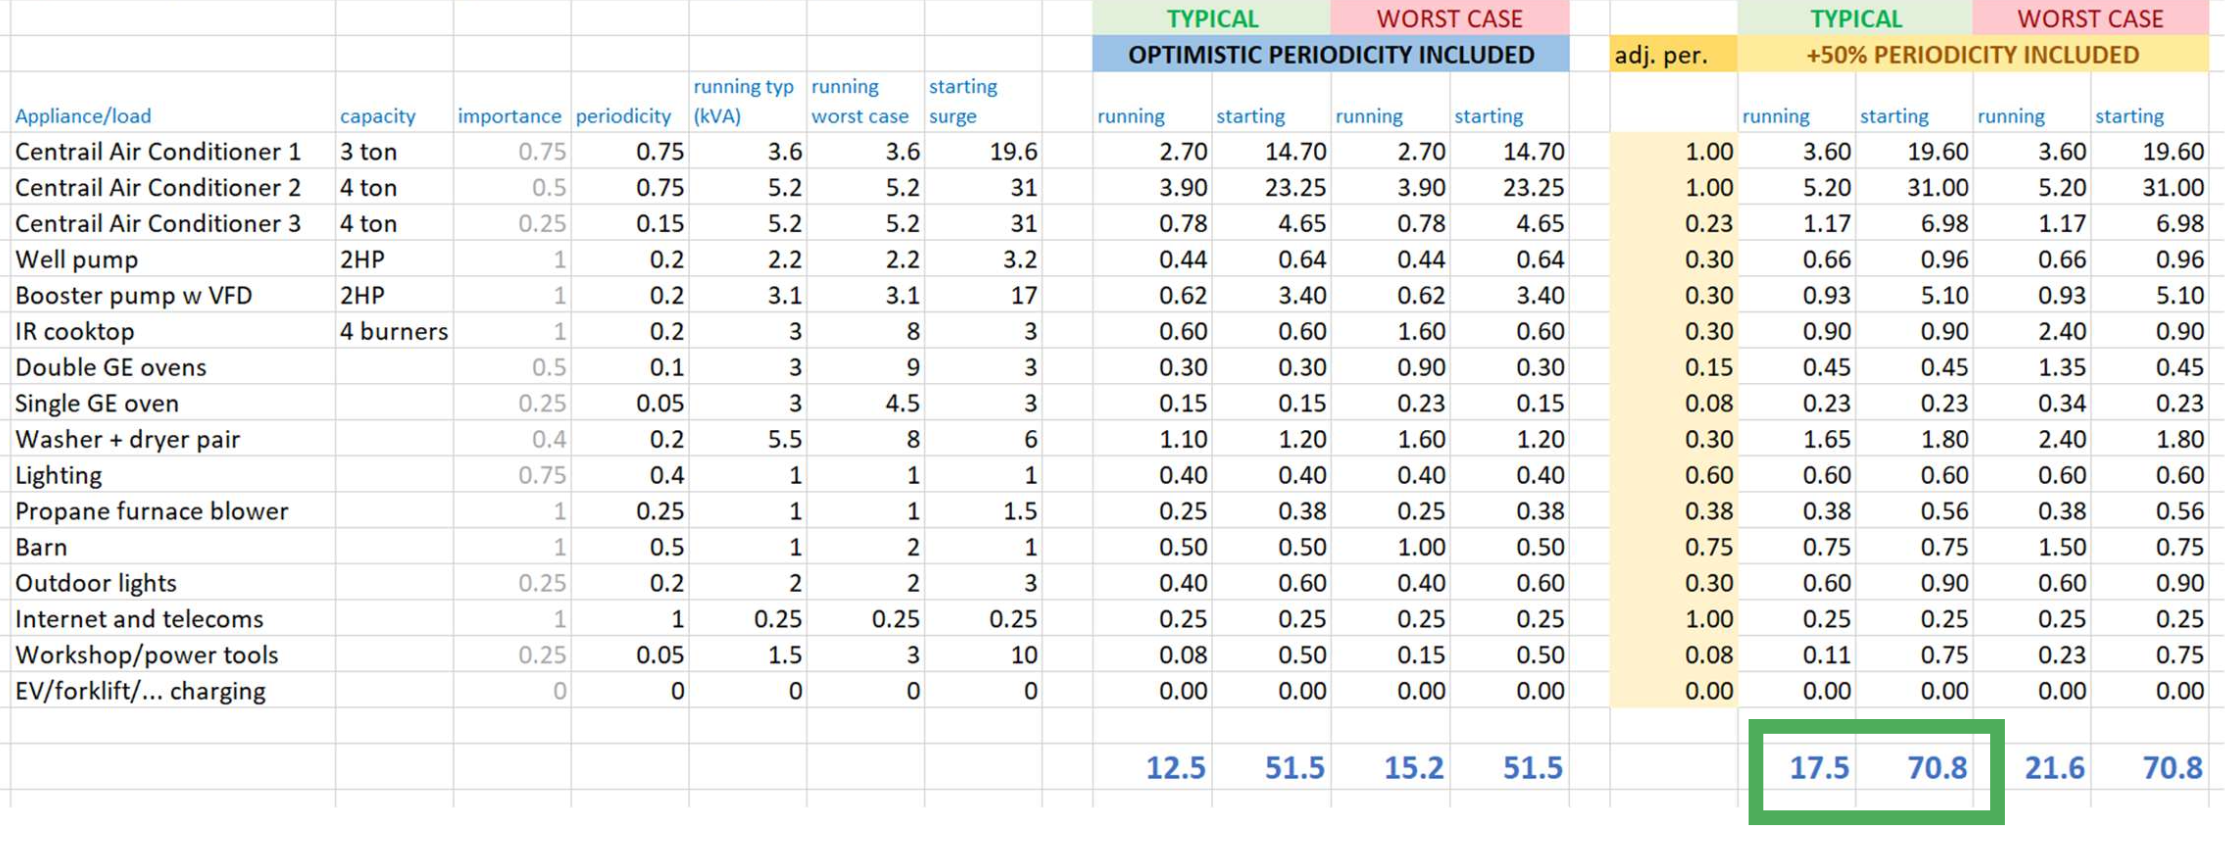Screen dimensions: 2228x844
Task: Click the "Internet and telecoms" cell
Action: [172, 619]
